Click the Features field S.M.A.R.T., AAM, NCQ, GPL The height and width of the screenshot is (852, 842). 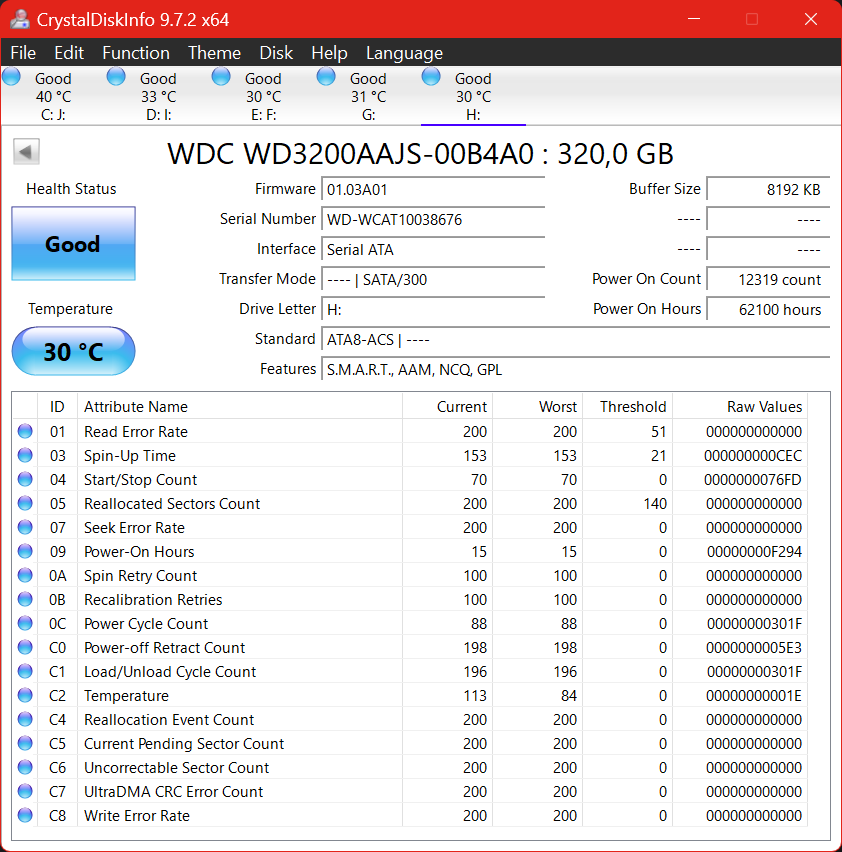(x=576, y=369)
